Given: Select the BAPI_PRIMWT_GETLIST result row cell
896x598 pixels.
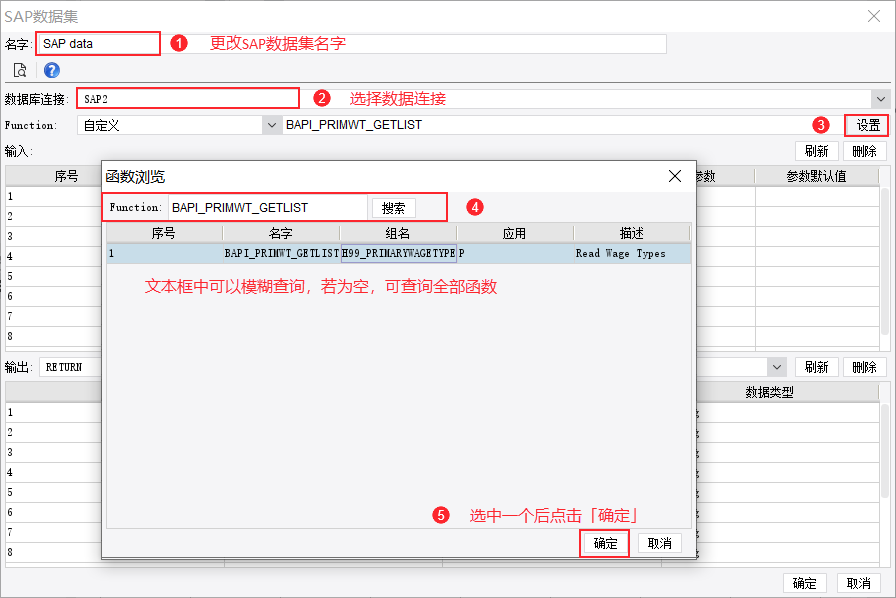Looking at the screenshot, I should (x=282, y=253).
